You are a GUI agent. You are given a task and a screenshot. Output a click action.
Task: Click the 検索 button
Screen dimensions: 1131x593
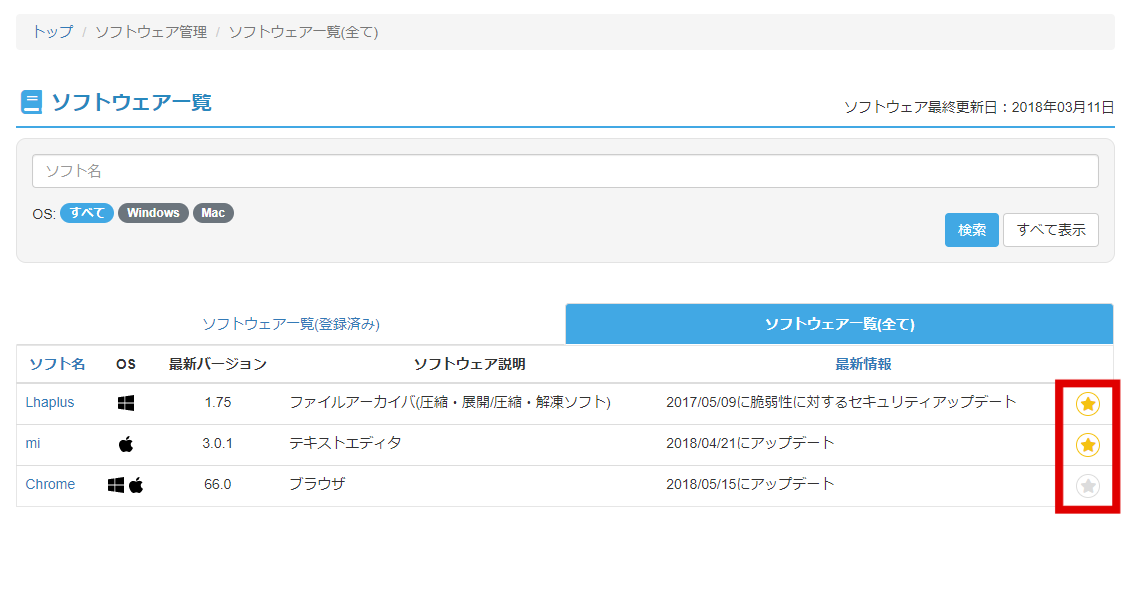[972, 230]
